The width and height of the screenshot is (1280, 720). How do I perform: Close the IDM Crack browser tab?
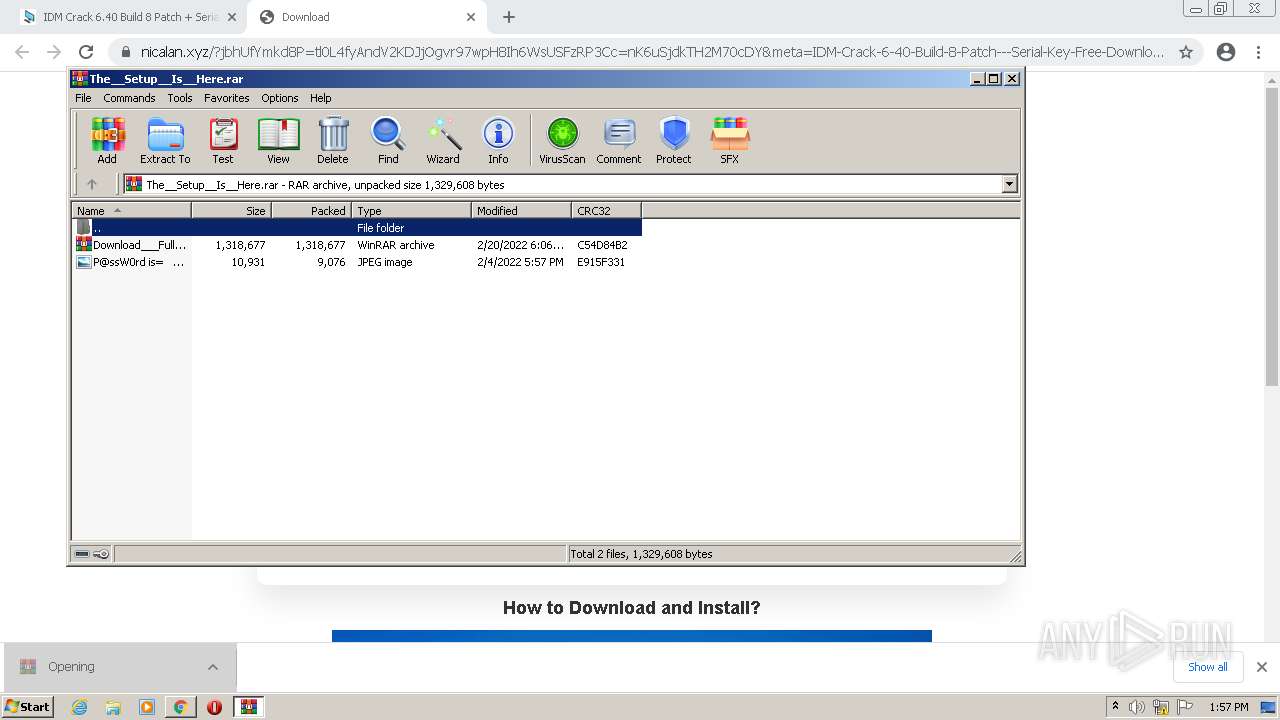coord(232,17)
